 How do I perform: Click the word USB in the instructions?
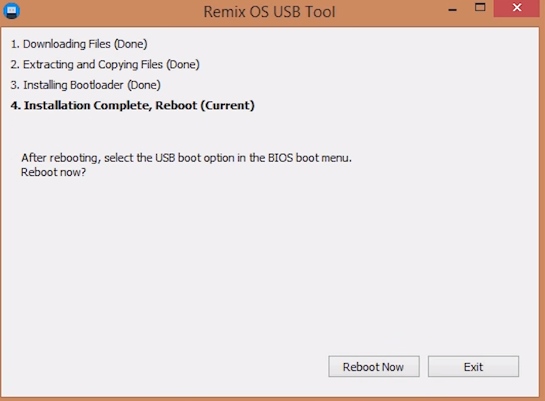(x=165, y=158)
